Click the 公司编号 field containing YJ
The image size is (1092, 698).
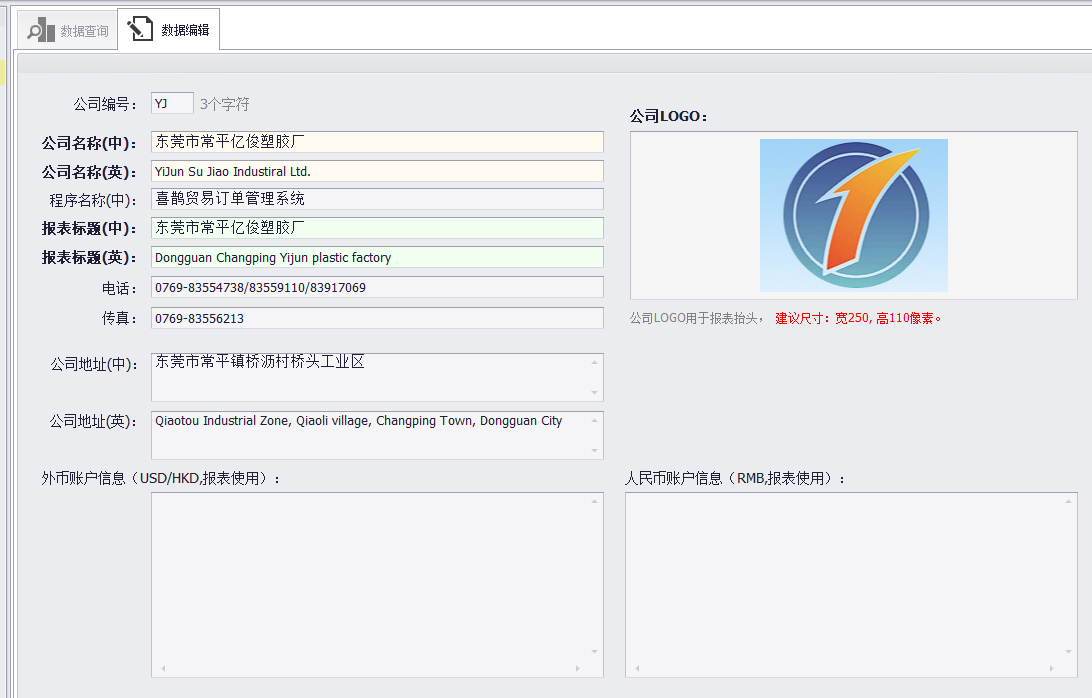(172, 104)
